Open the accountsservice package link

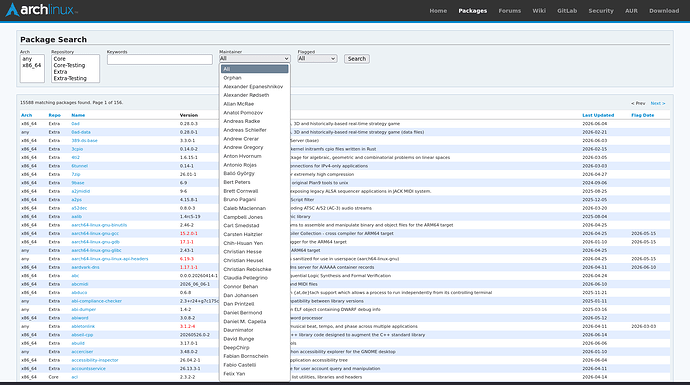[88, 369]
